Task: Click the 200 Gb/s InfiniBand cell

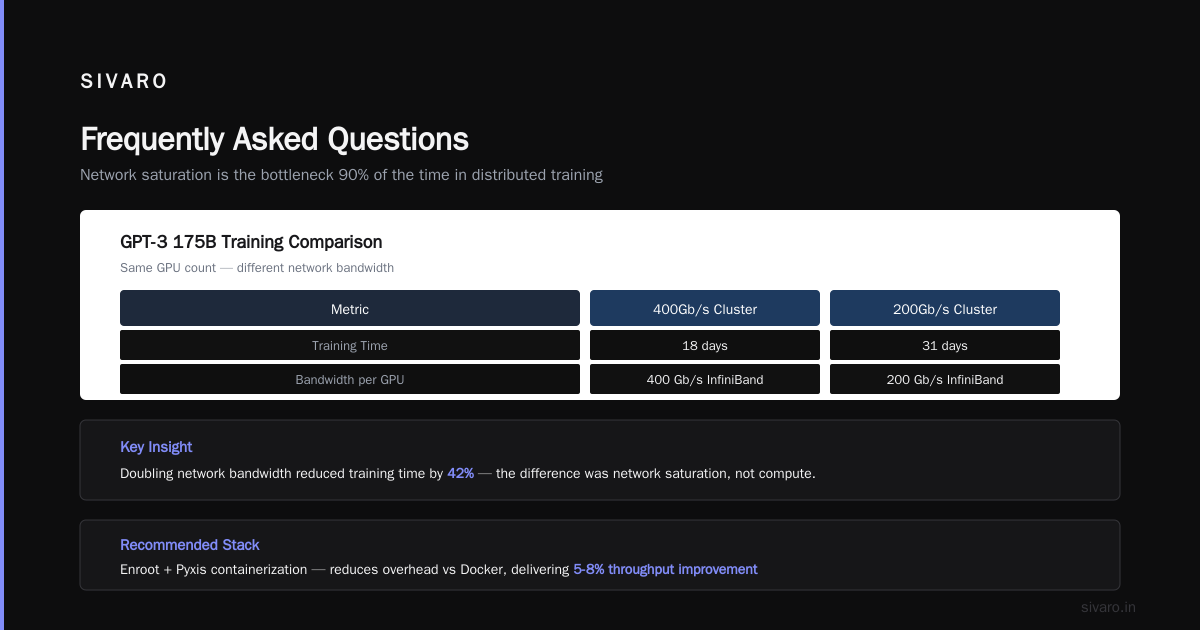Action: (945, 380)
